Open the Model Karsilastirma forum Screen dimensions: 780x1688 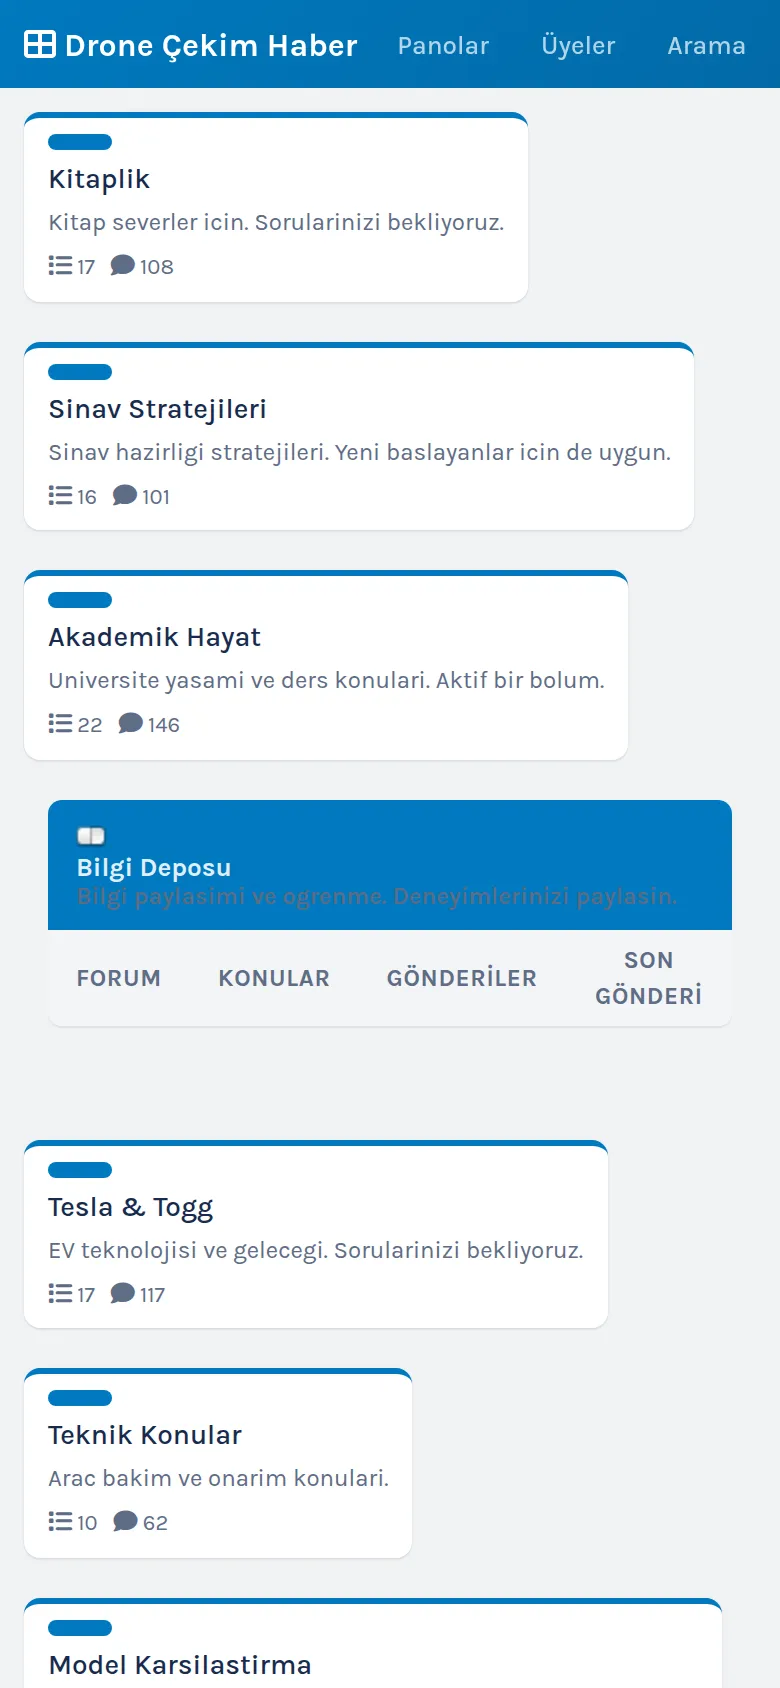180,1665
